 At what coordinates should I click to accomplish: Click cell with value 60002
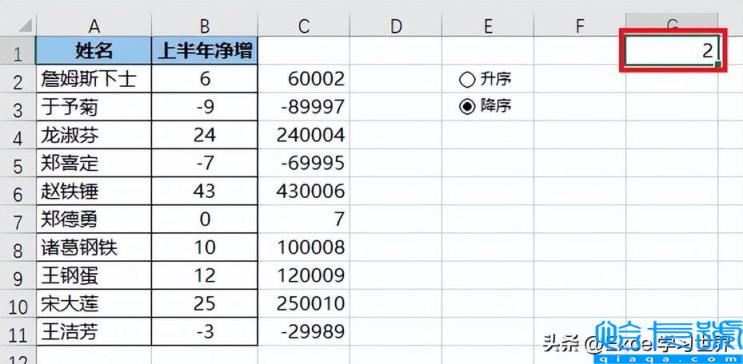tap(304, 79)
